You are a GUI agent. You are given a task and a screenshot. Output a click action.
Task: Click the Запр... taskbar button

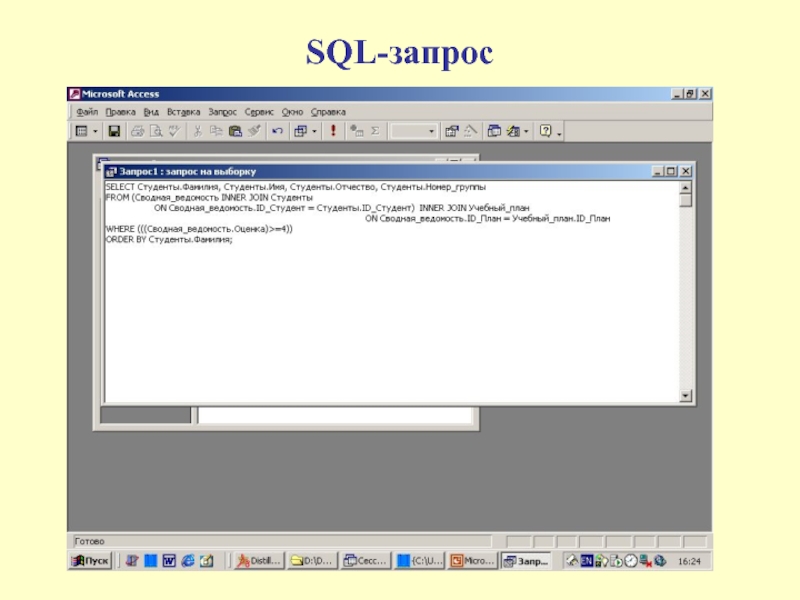526,561
